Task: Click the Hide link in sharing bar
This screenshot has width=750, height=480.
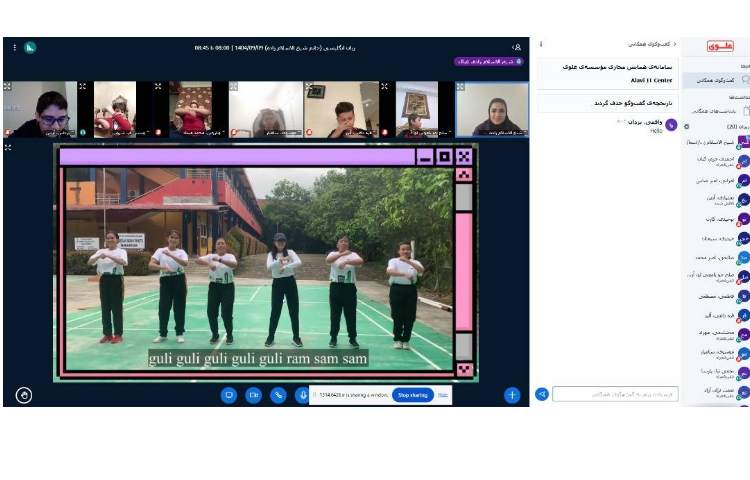Action: (x=443, y=395)
